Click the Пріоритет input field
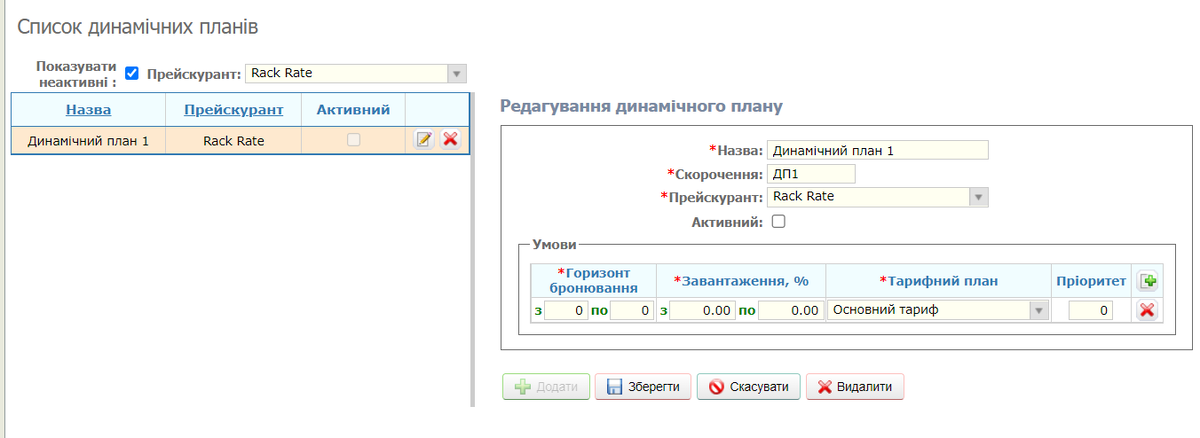The height and width of the screenshot is (438, 1200). (x=1090, y=311)
